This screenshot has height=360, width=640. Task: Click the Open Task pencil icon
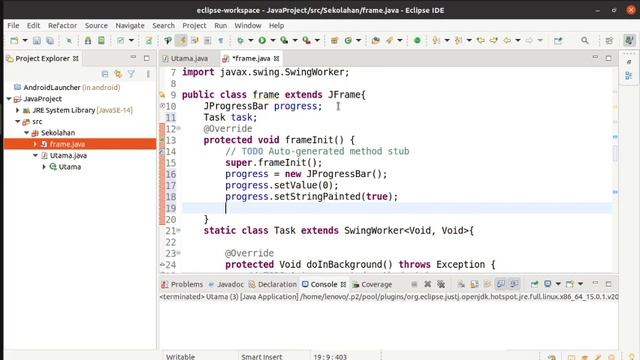coord(389,40)
